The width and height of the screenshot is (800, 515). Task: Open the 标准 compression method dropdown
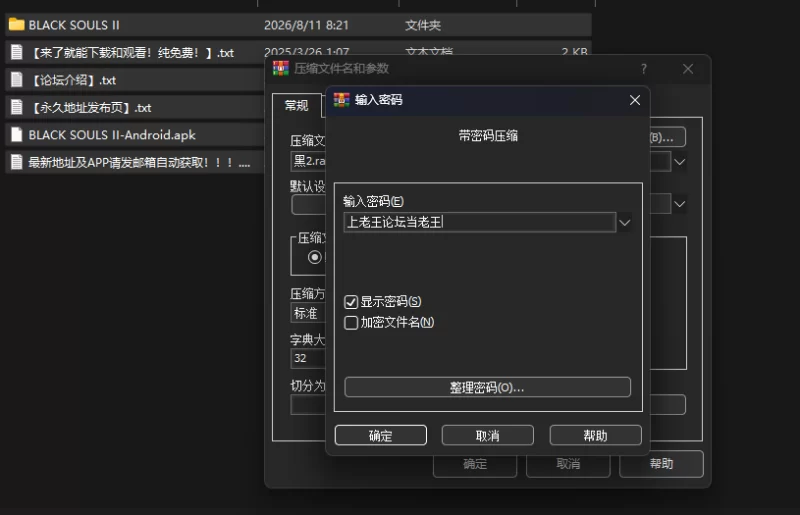308,313
